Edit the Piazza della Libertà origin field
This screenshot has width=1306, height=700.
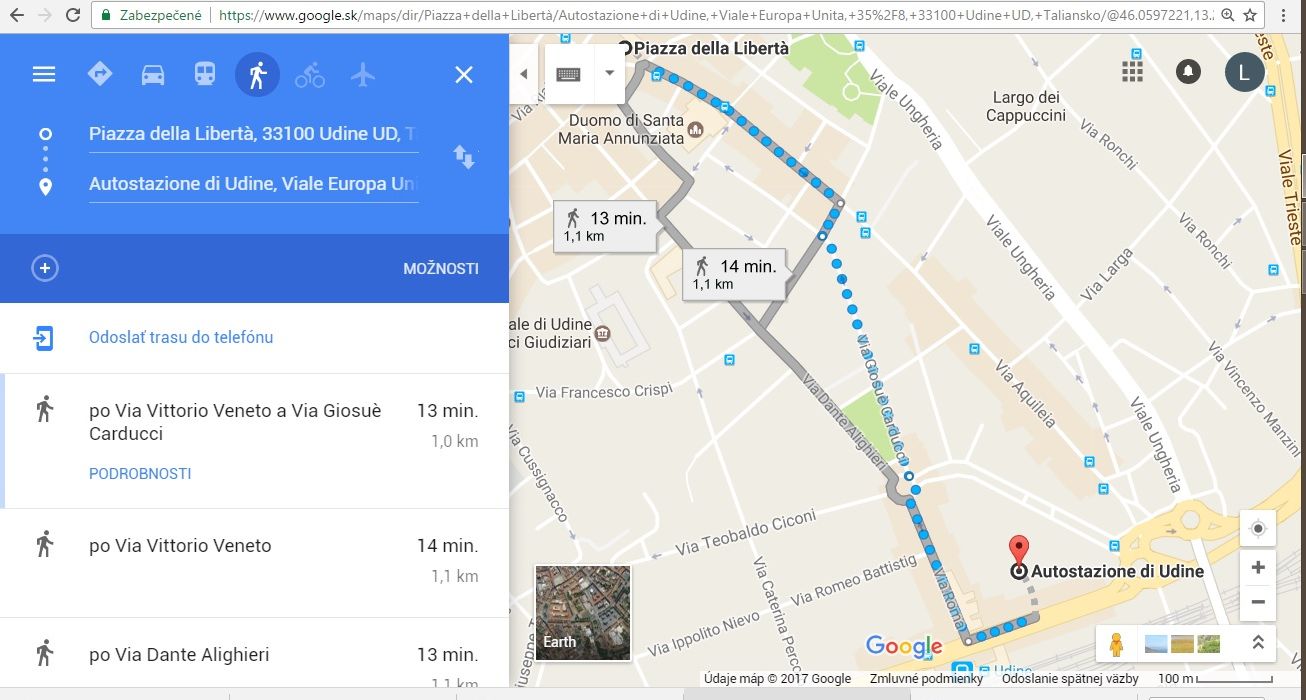tap(253, 134)
